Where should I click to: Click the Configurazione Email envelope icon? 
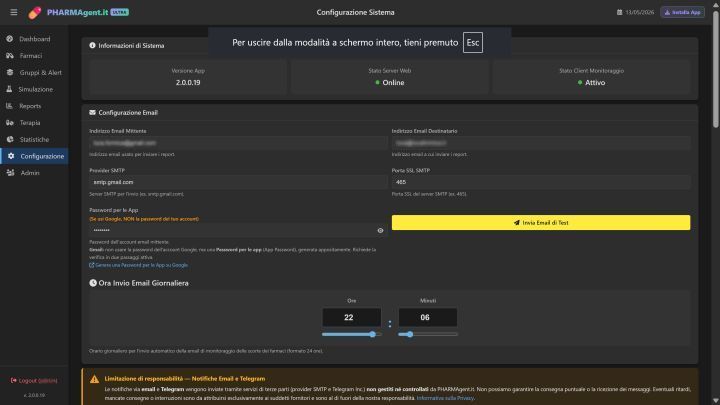(92, 112)
